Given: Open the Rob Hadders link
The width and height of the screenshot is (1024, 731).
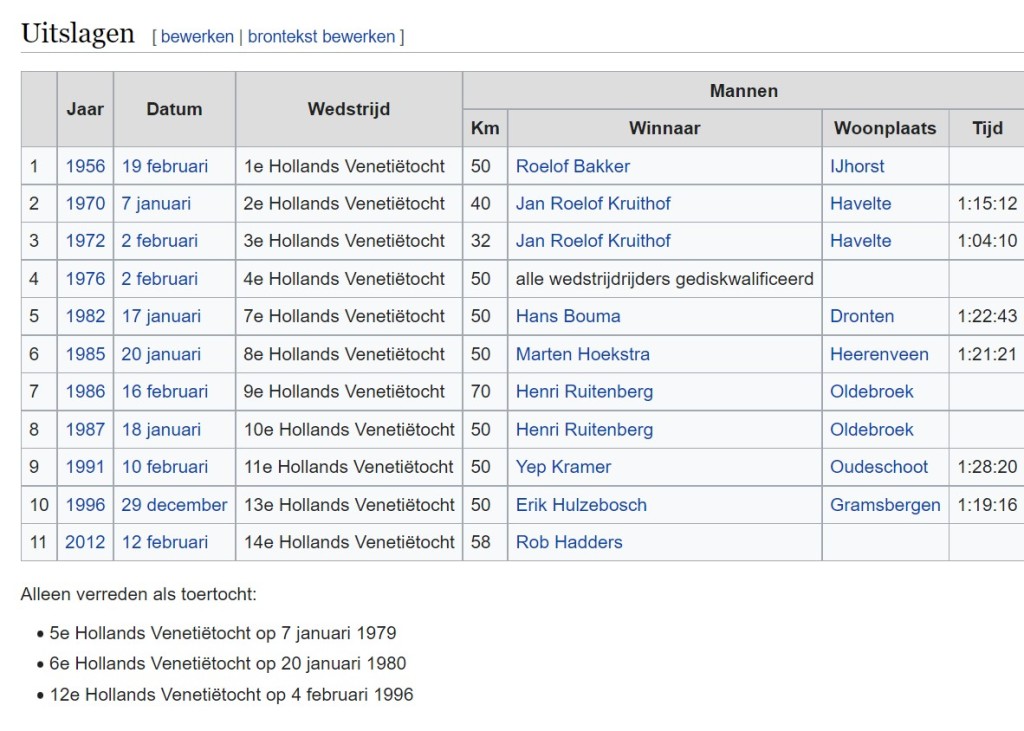Looking at the screenshot, I should [569, 542].
